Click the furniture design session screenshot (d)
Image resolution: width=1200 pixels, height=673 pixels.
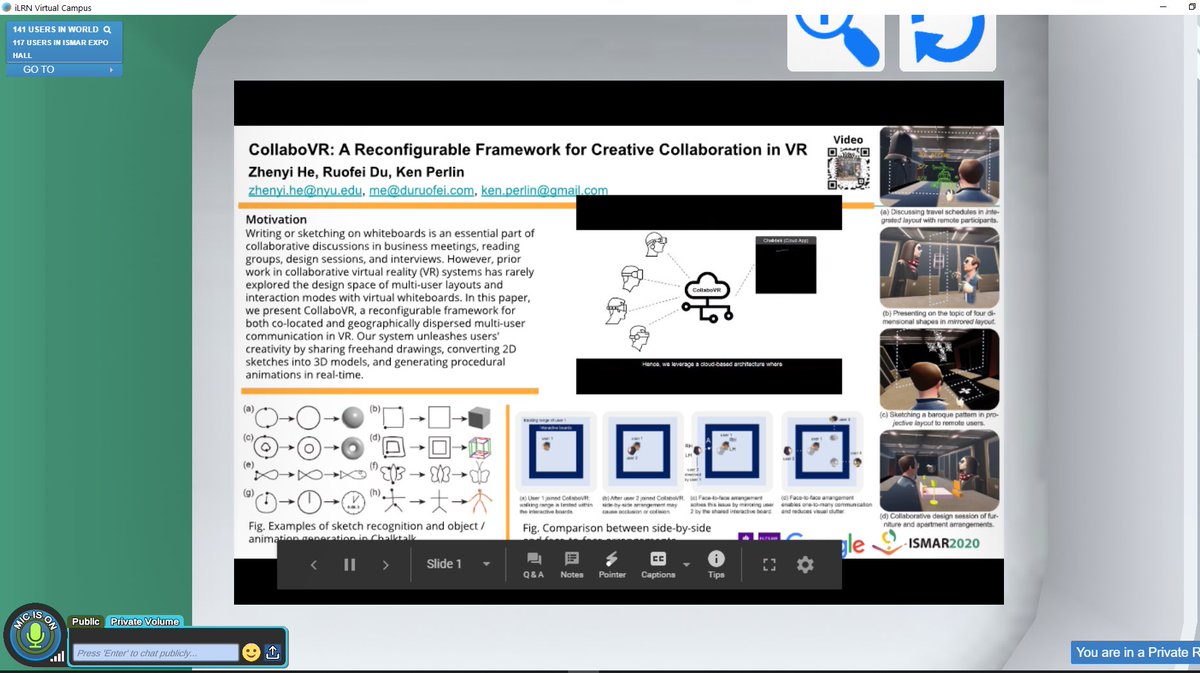[939, 470]
